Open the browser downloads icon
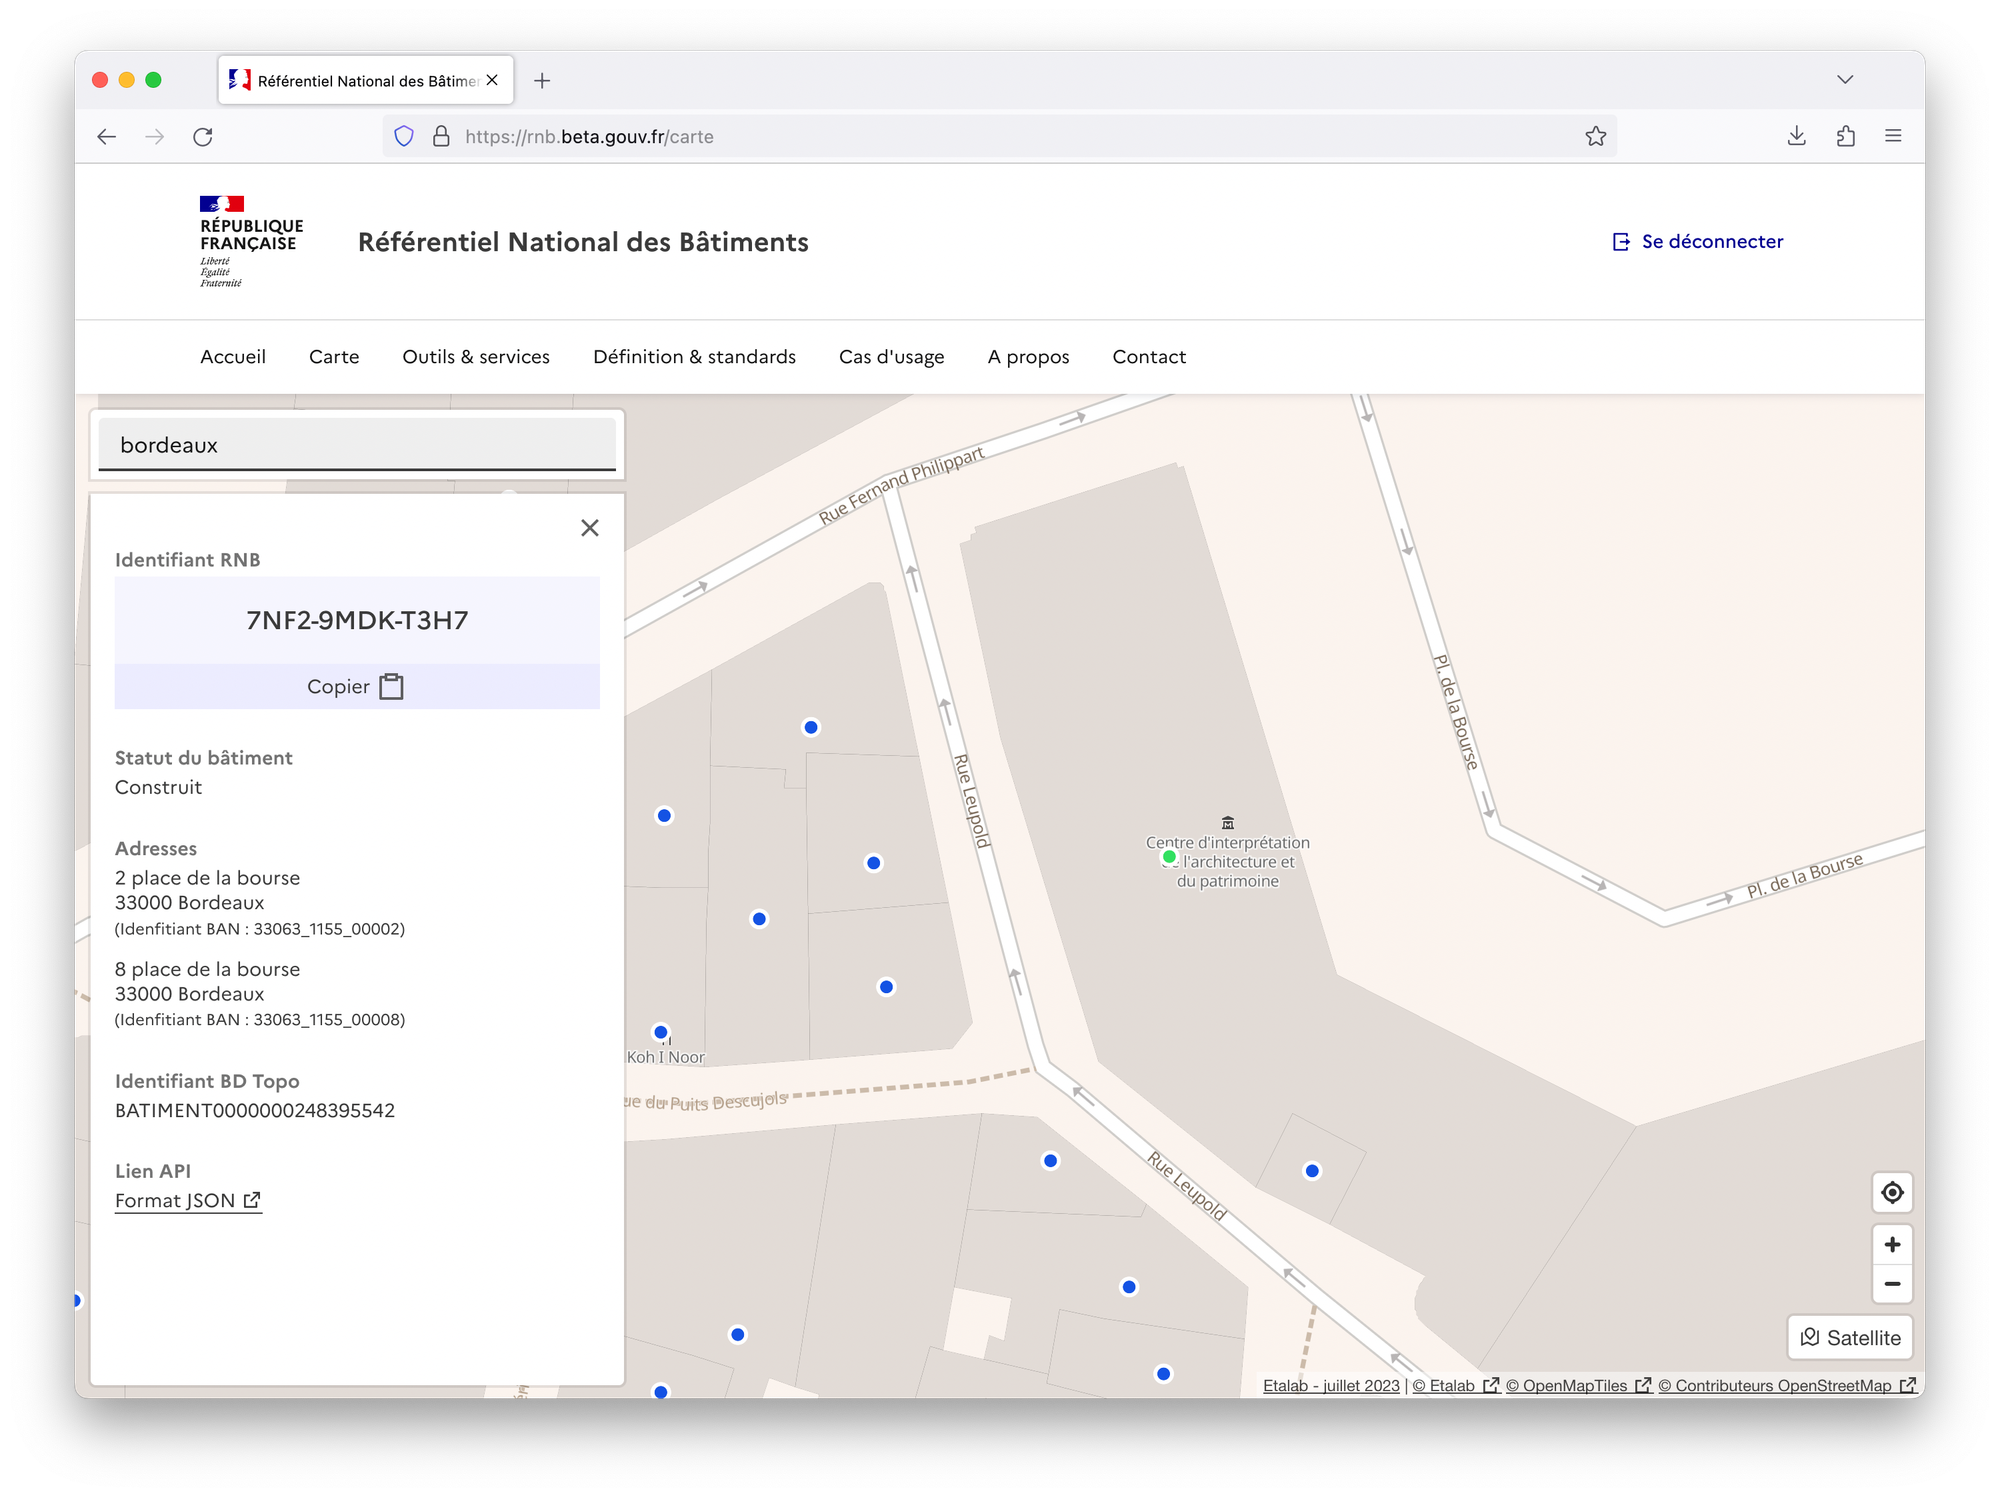Image resolution: width=2000 pixels, height=1497 pixels. (x=1796, y=137)
